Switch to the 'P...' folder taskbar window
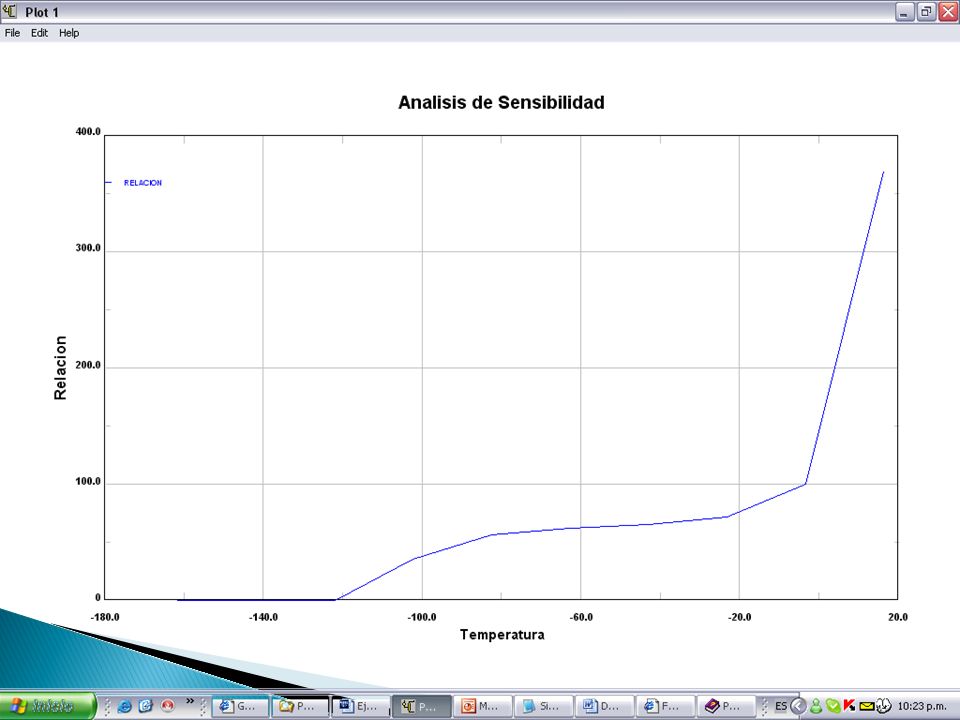 [x=301, y=707]
